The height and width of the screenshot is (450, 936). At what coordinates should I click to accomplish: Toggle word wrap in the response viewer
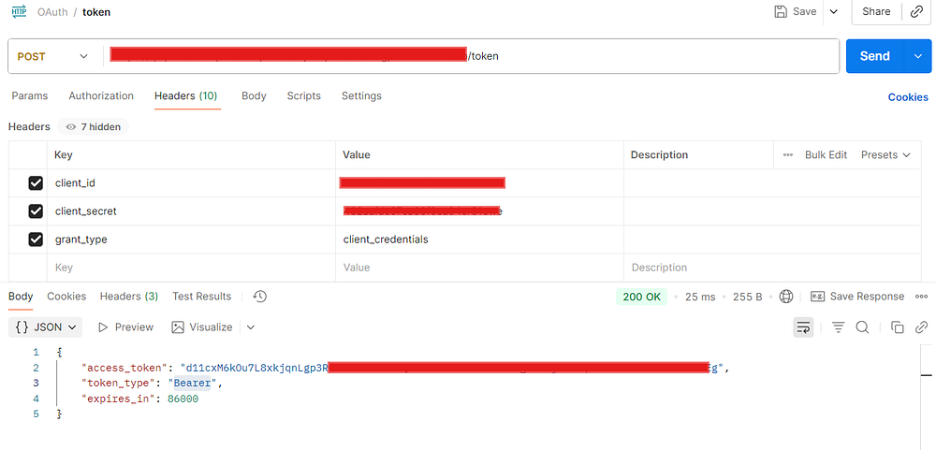coord(803,327)
